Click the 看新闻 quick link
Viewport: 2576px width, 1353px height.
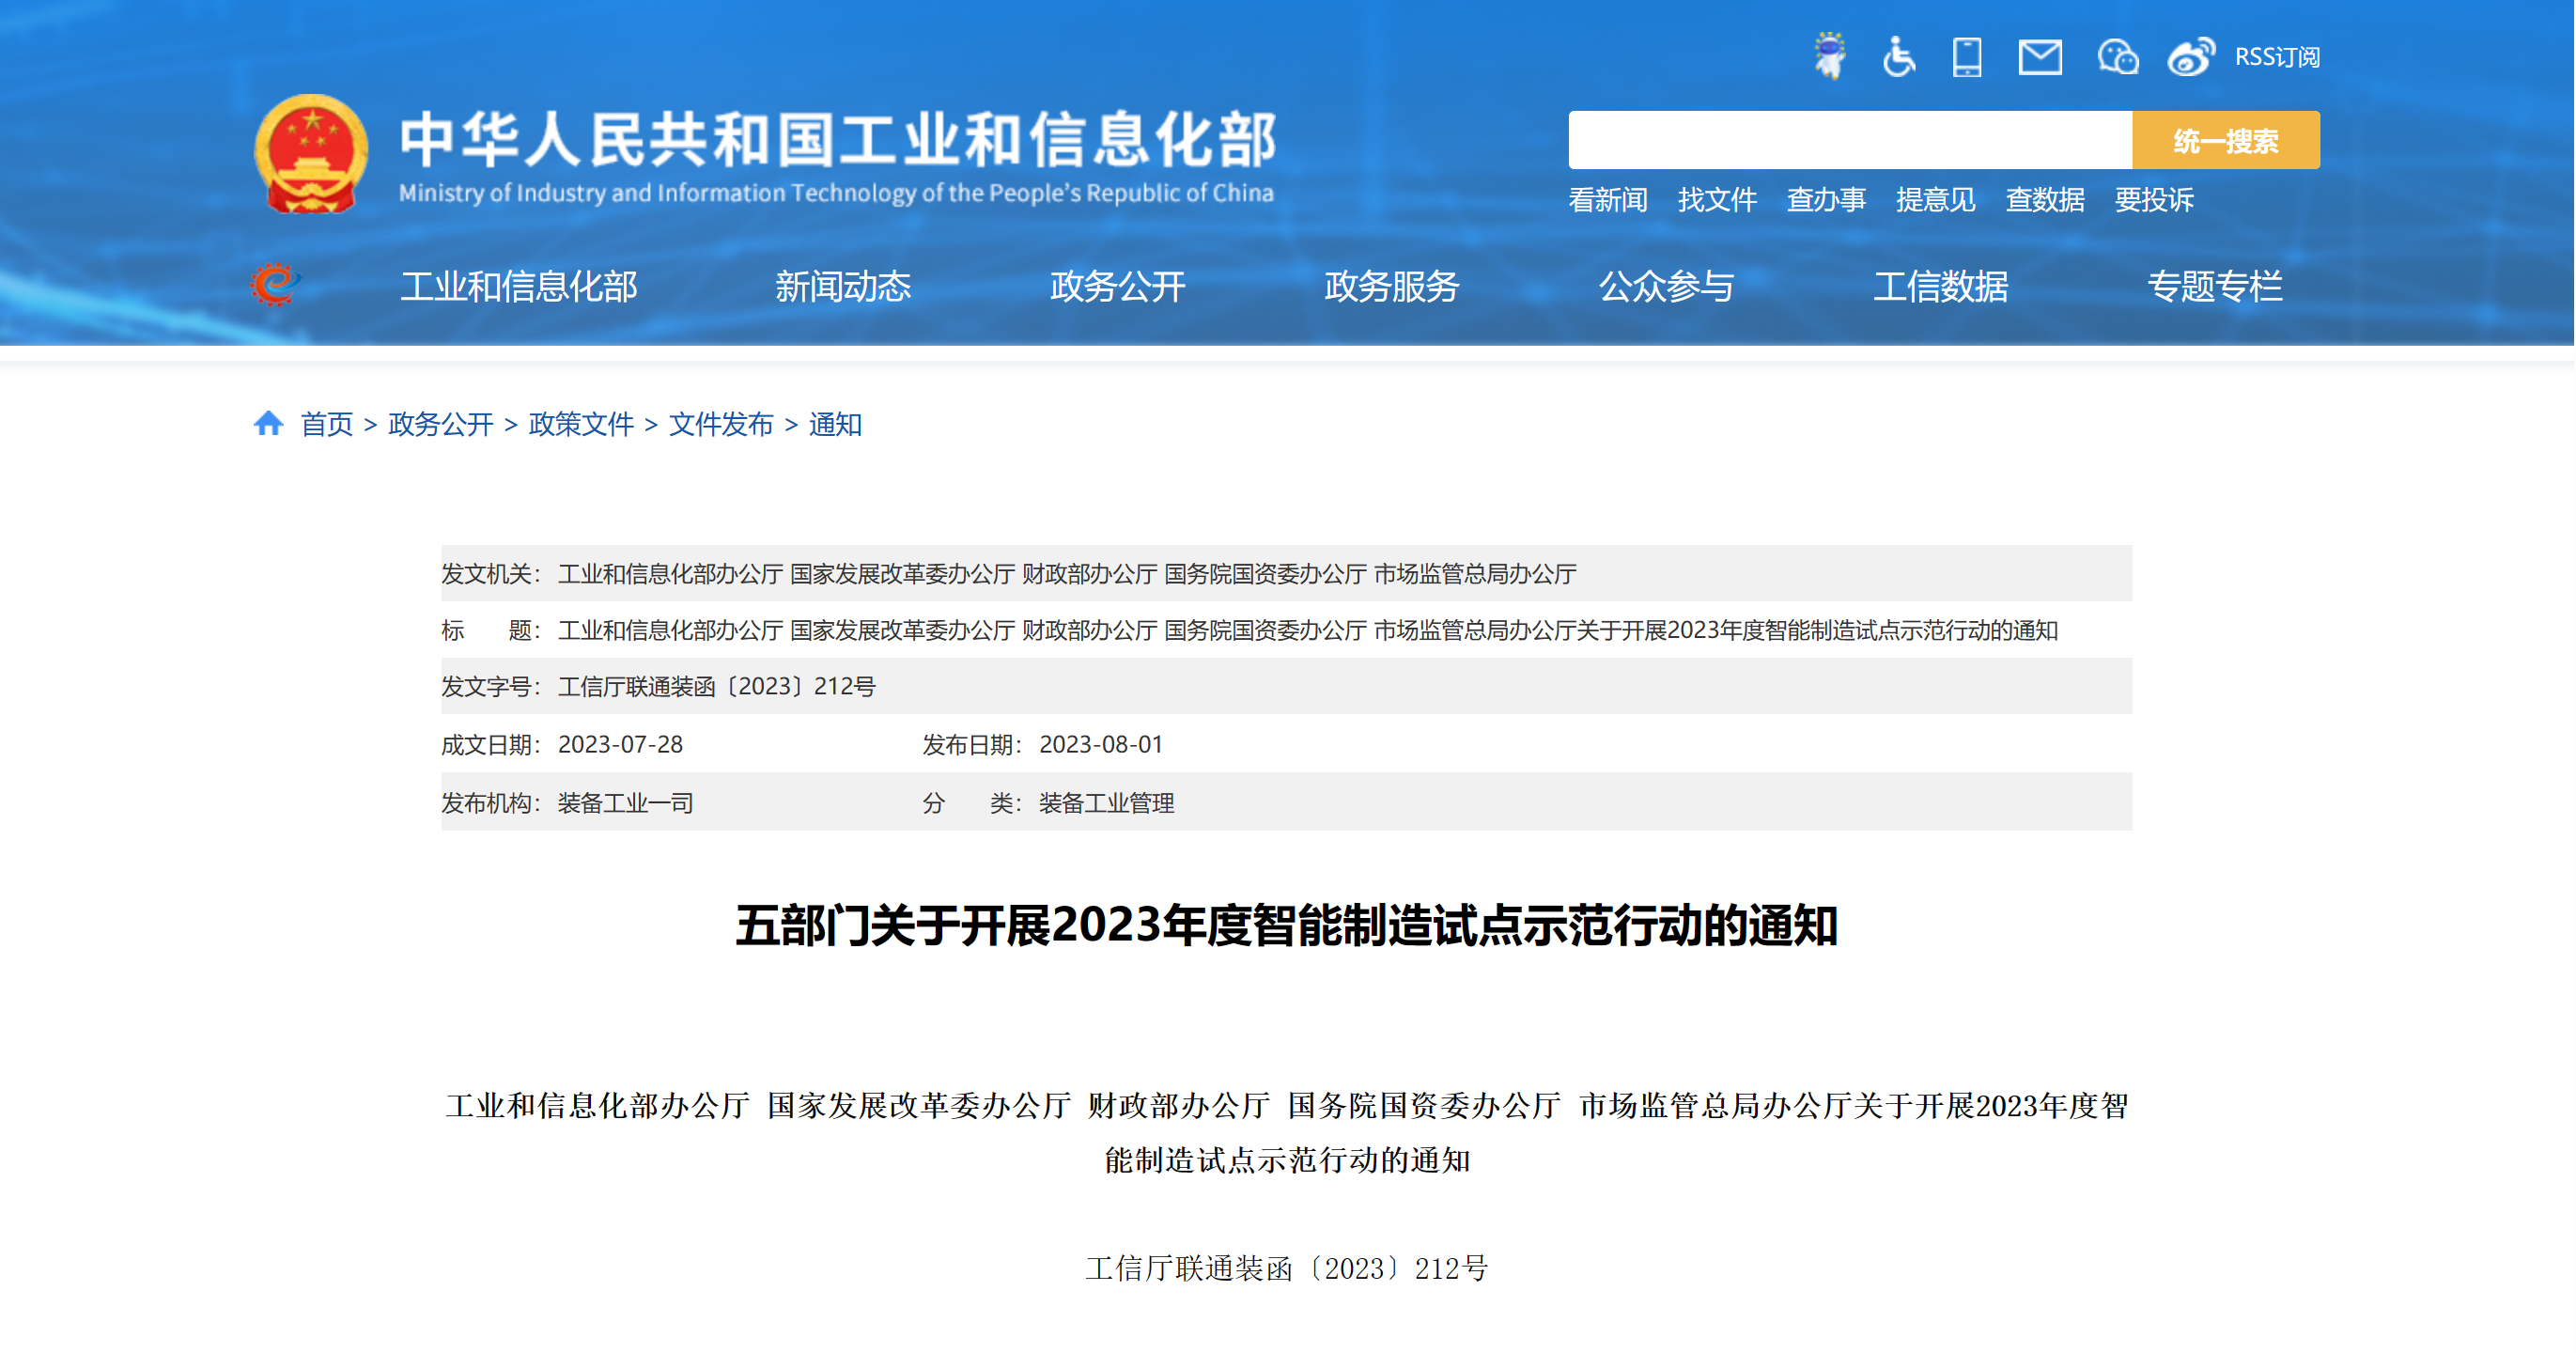click(x=1608, y=200)
